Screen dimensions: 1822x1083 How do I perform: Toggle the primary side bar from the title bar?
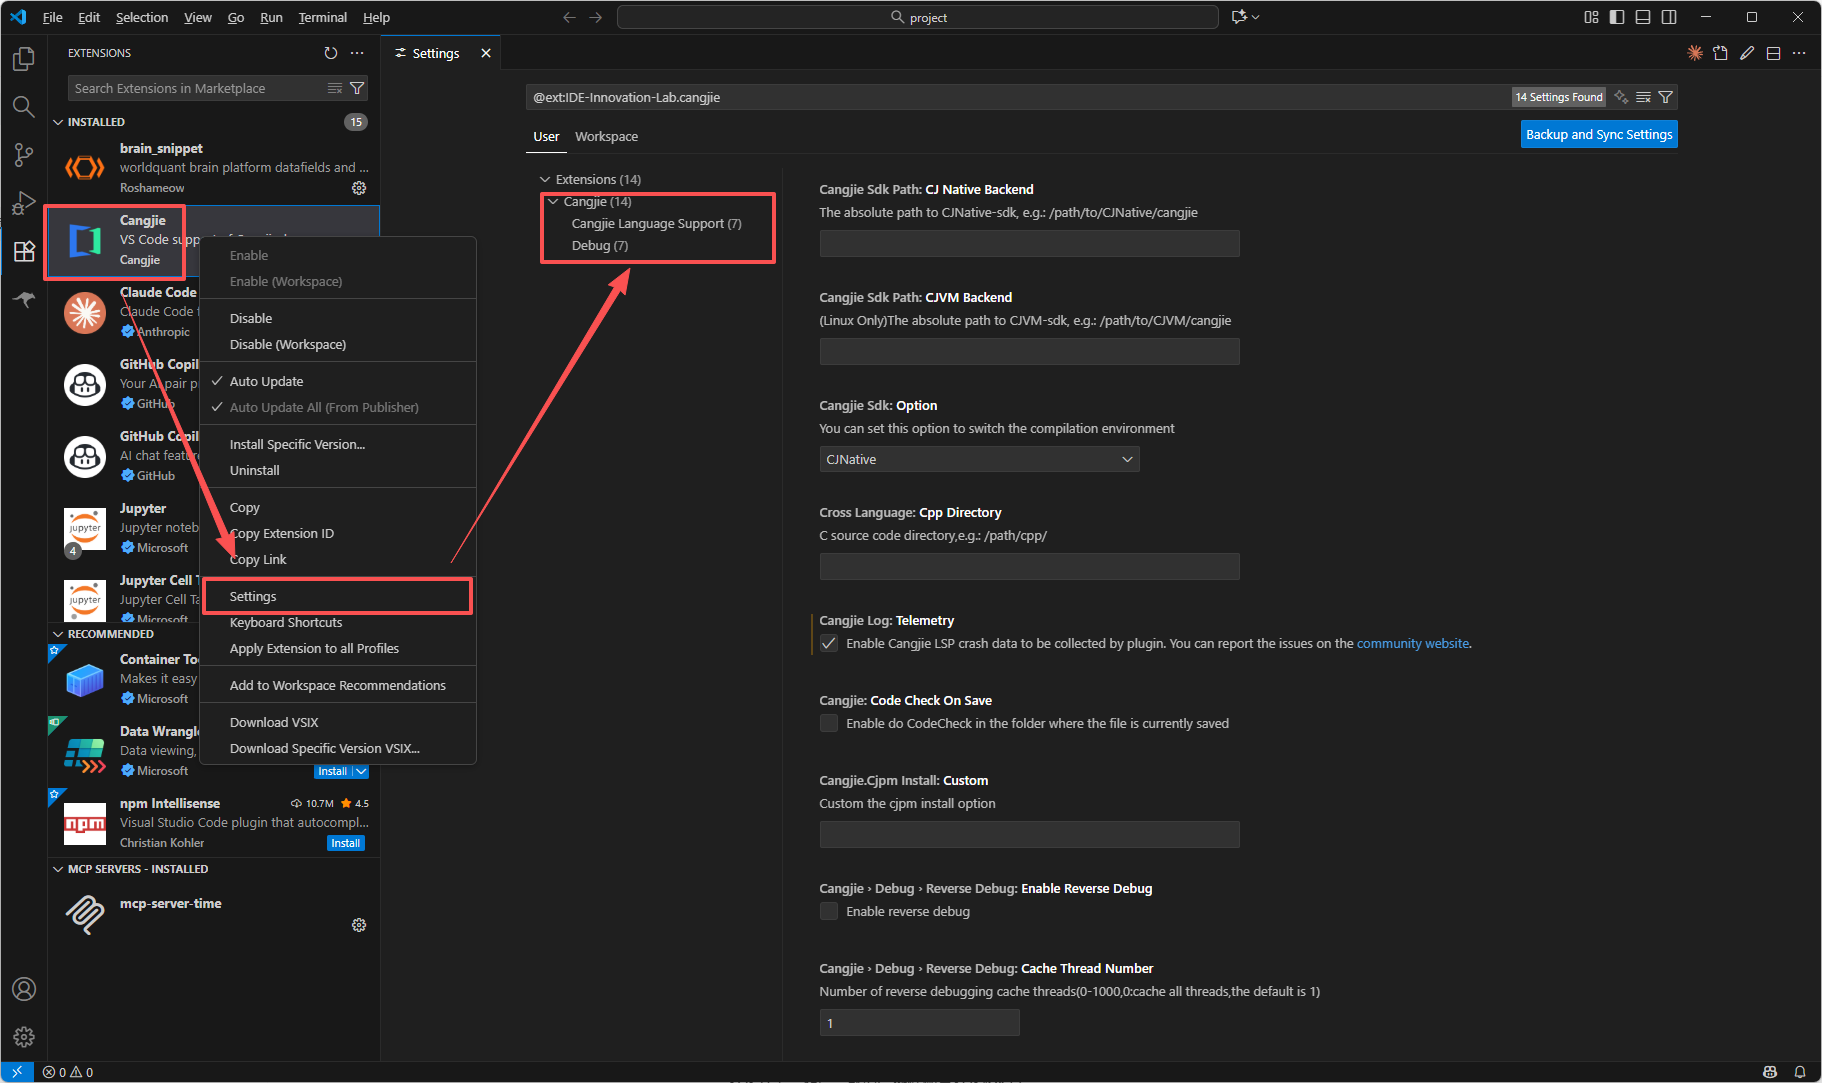(1617, 17)
